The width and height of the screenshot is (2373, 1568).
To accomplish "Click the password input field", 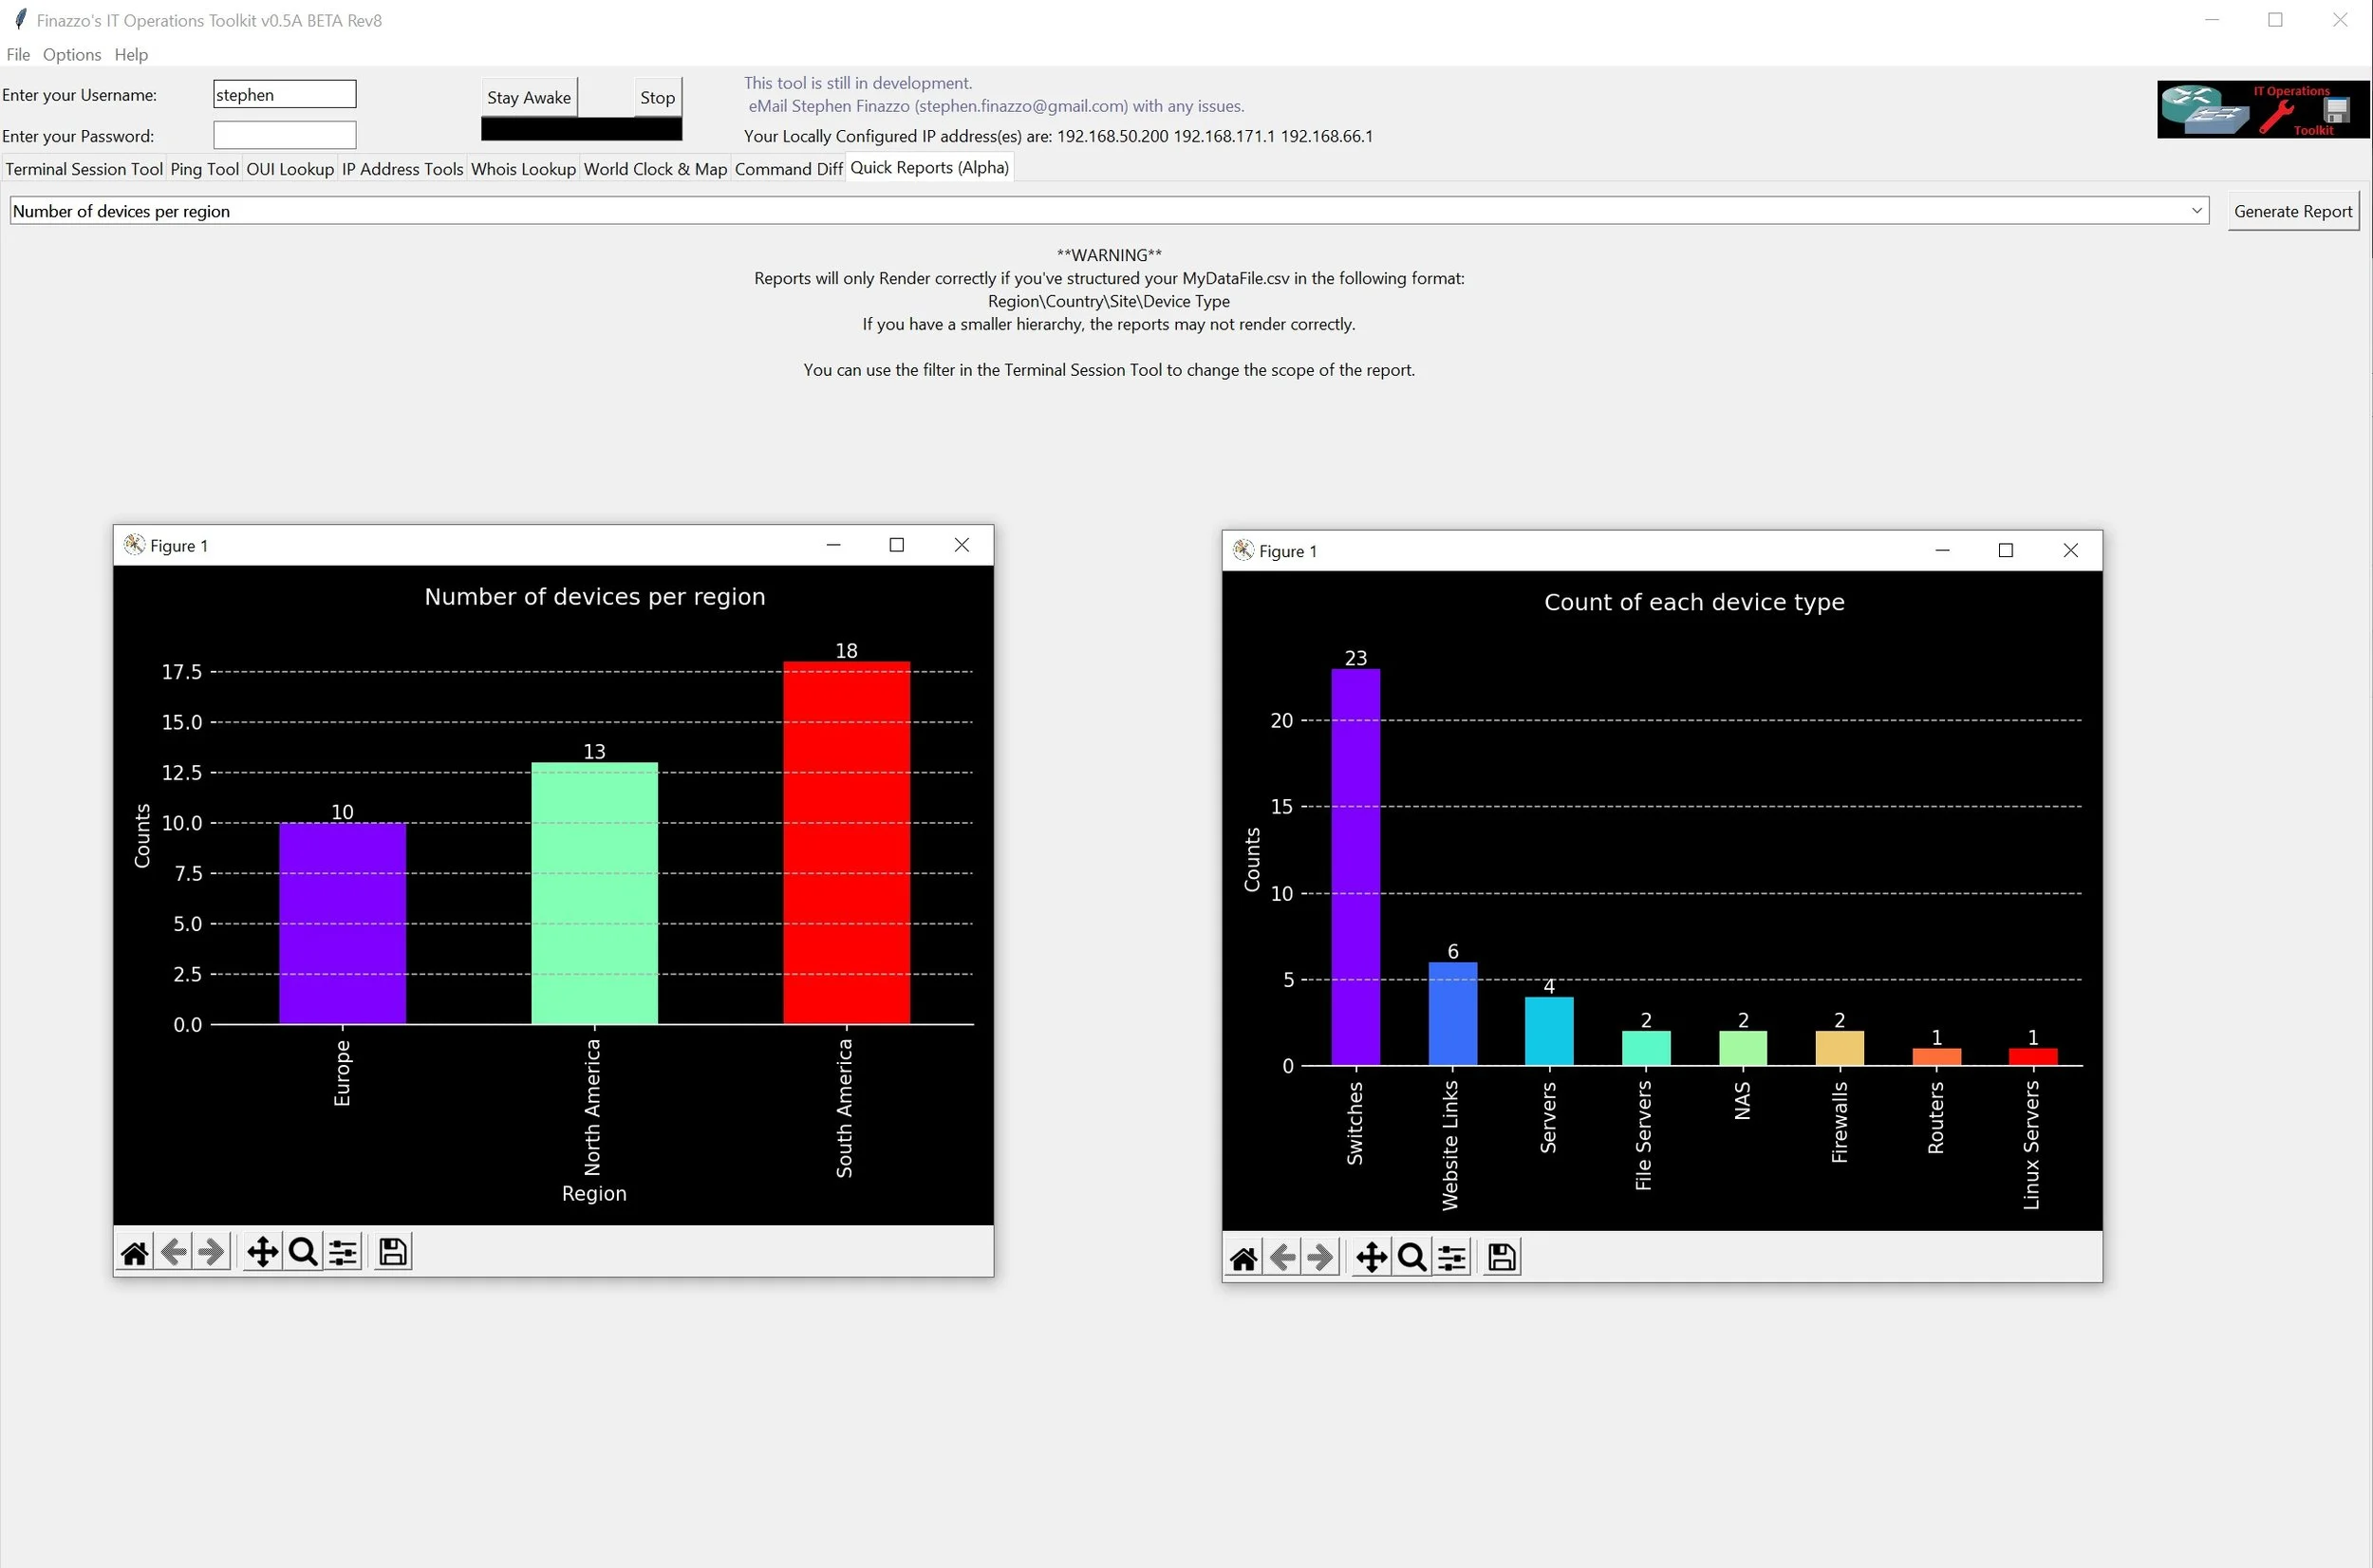I will [285, 135].
